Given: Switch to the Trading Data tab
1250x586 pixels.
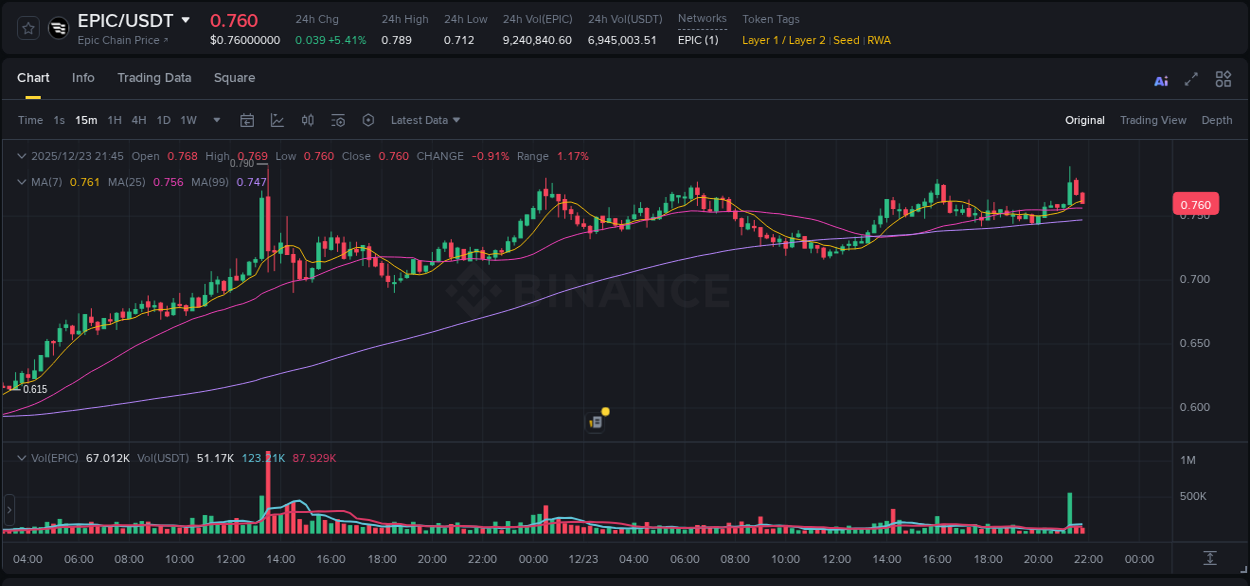Looking at the screenshot, I should [154, 78].
